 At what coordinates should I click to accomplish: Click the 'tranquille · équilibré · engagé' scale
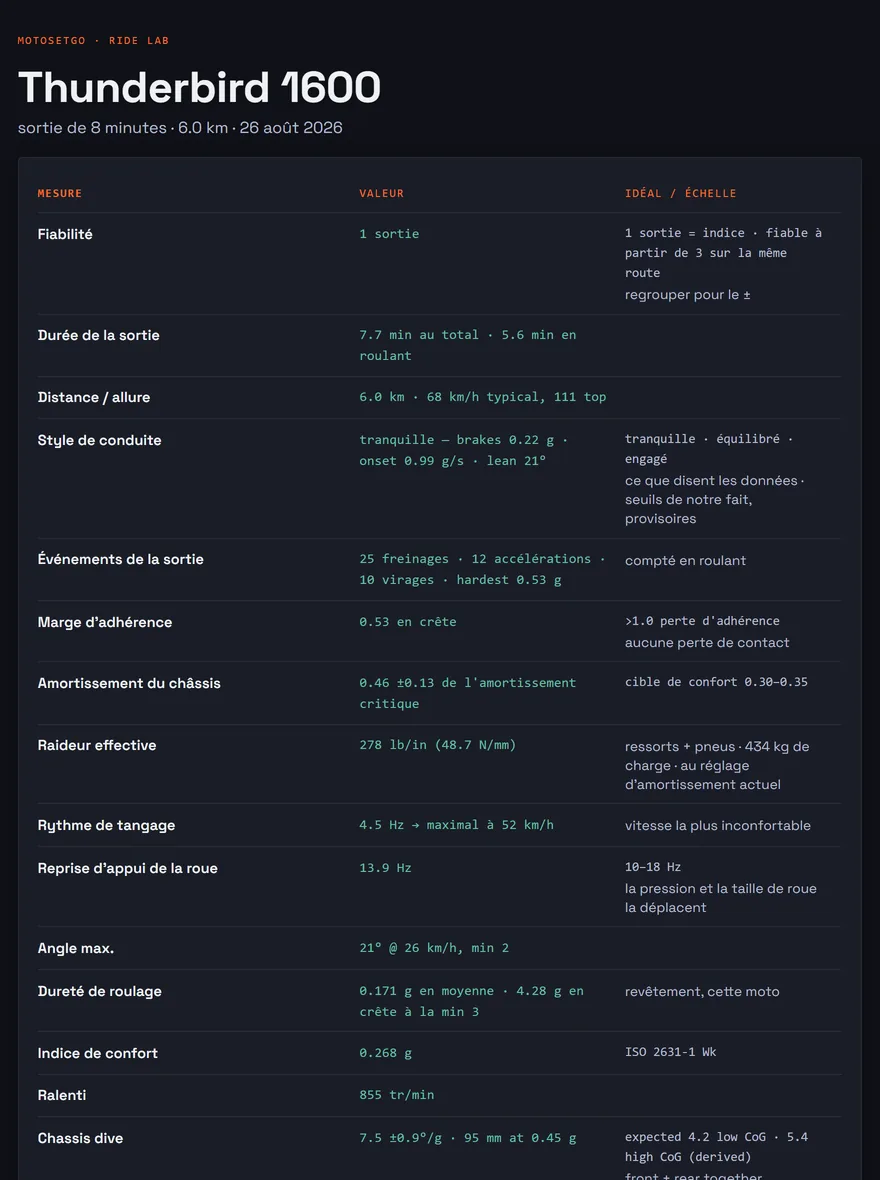pyautogui.click(x=708, y=449)
